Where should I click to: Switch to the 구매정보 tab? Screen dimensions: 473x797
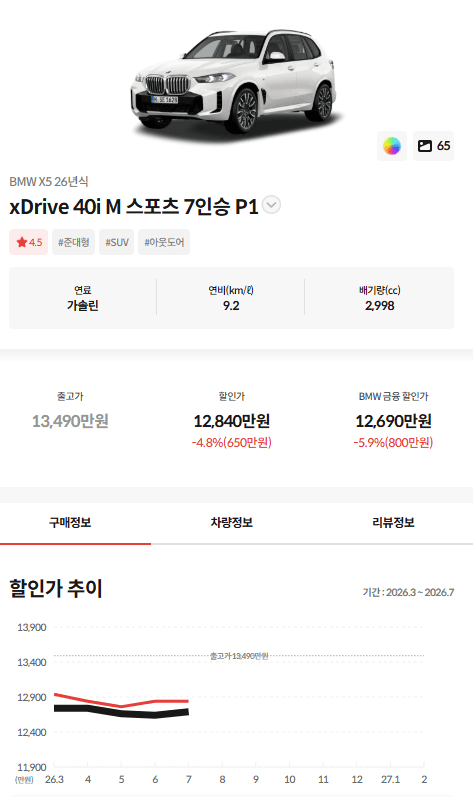click(70, 523)
